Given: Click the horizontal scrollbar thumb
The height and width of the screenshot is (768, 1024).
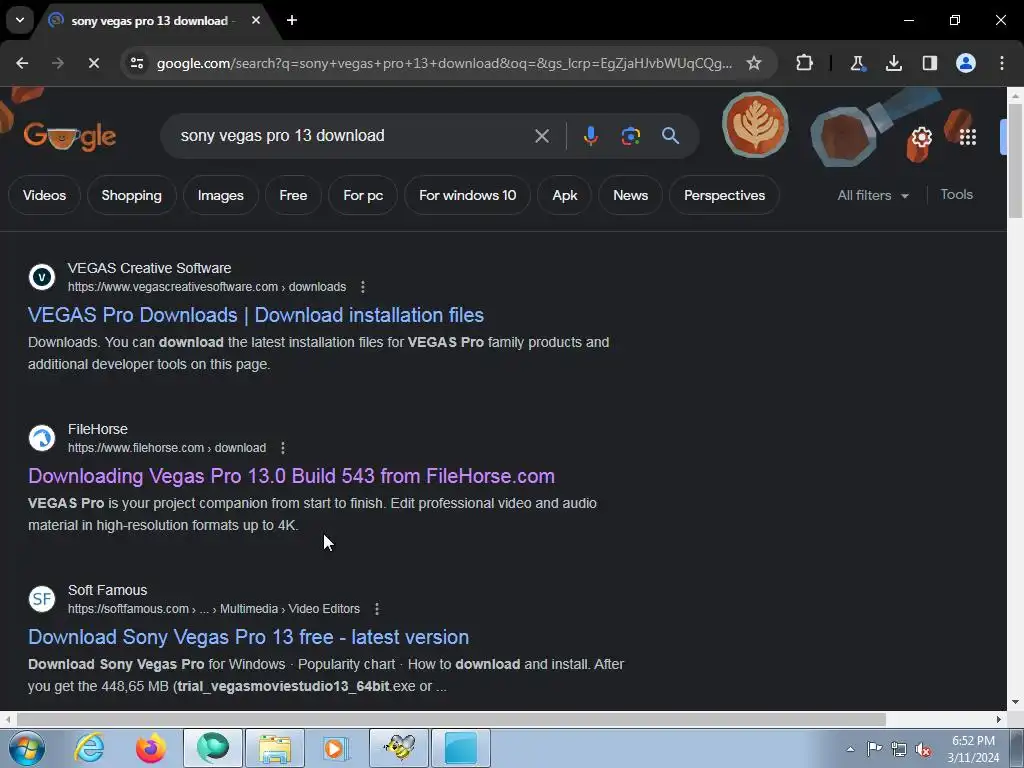Looking at the screenshot, I should 451,720.
